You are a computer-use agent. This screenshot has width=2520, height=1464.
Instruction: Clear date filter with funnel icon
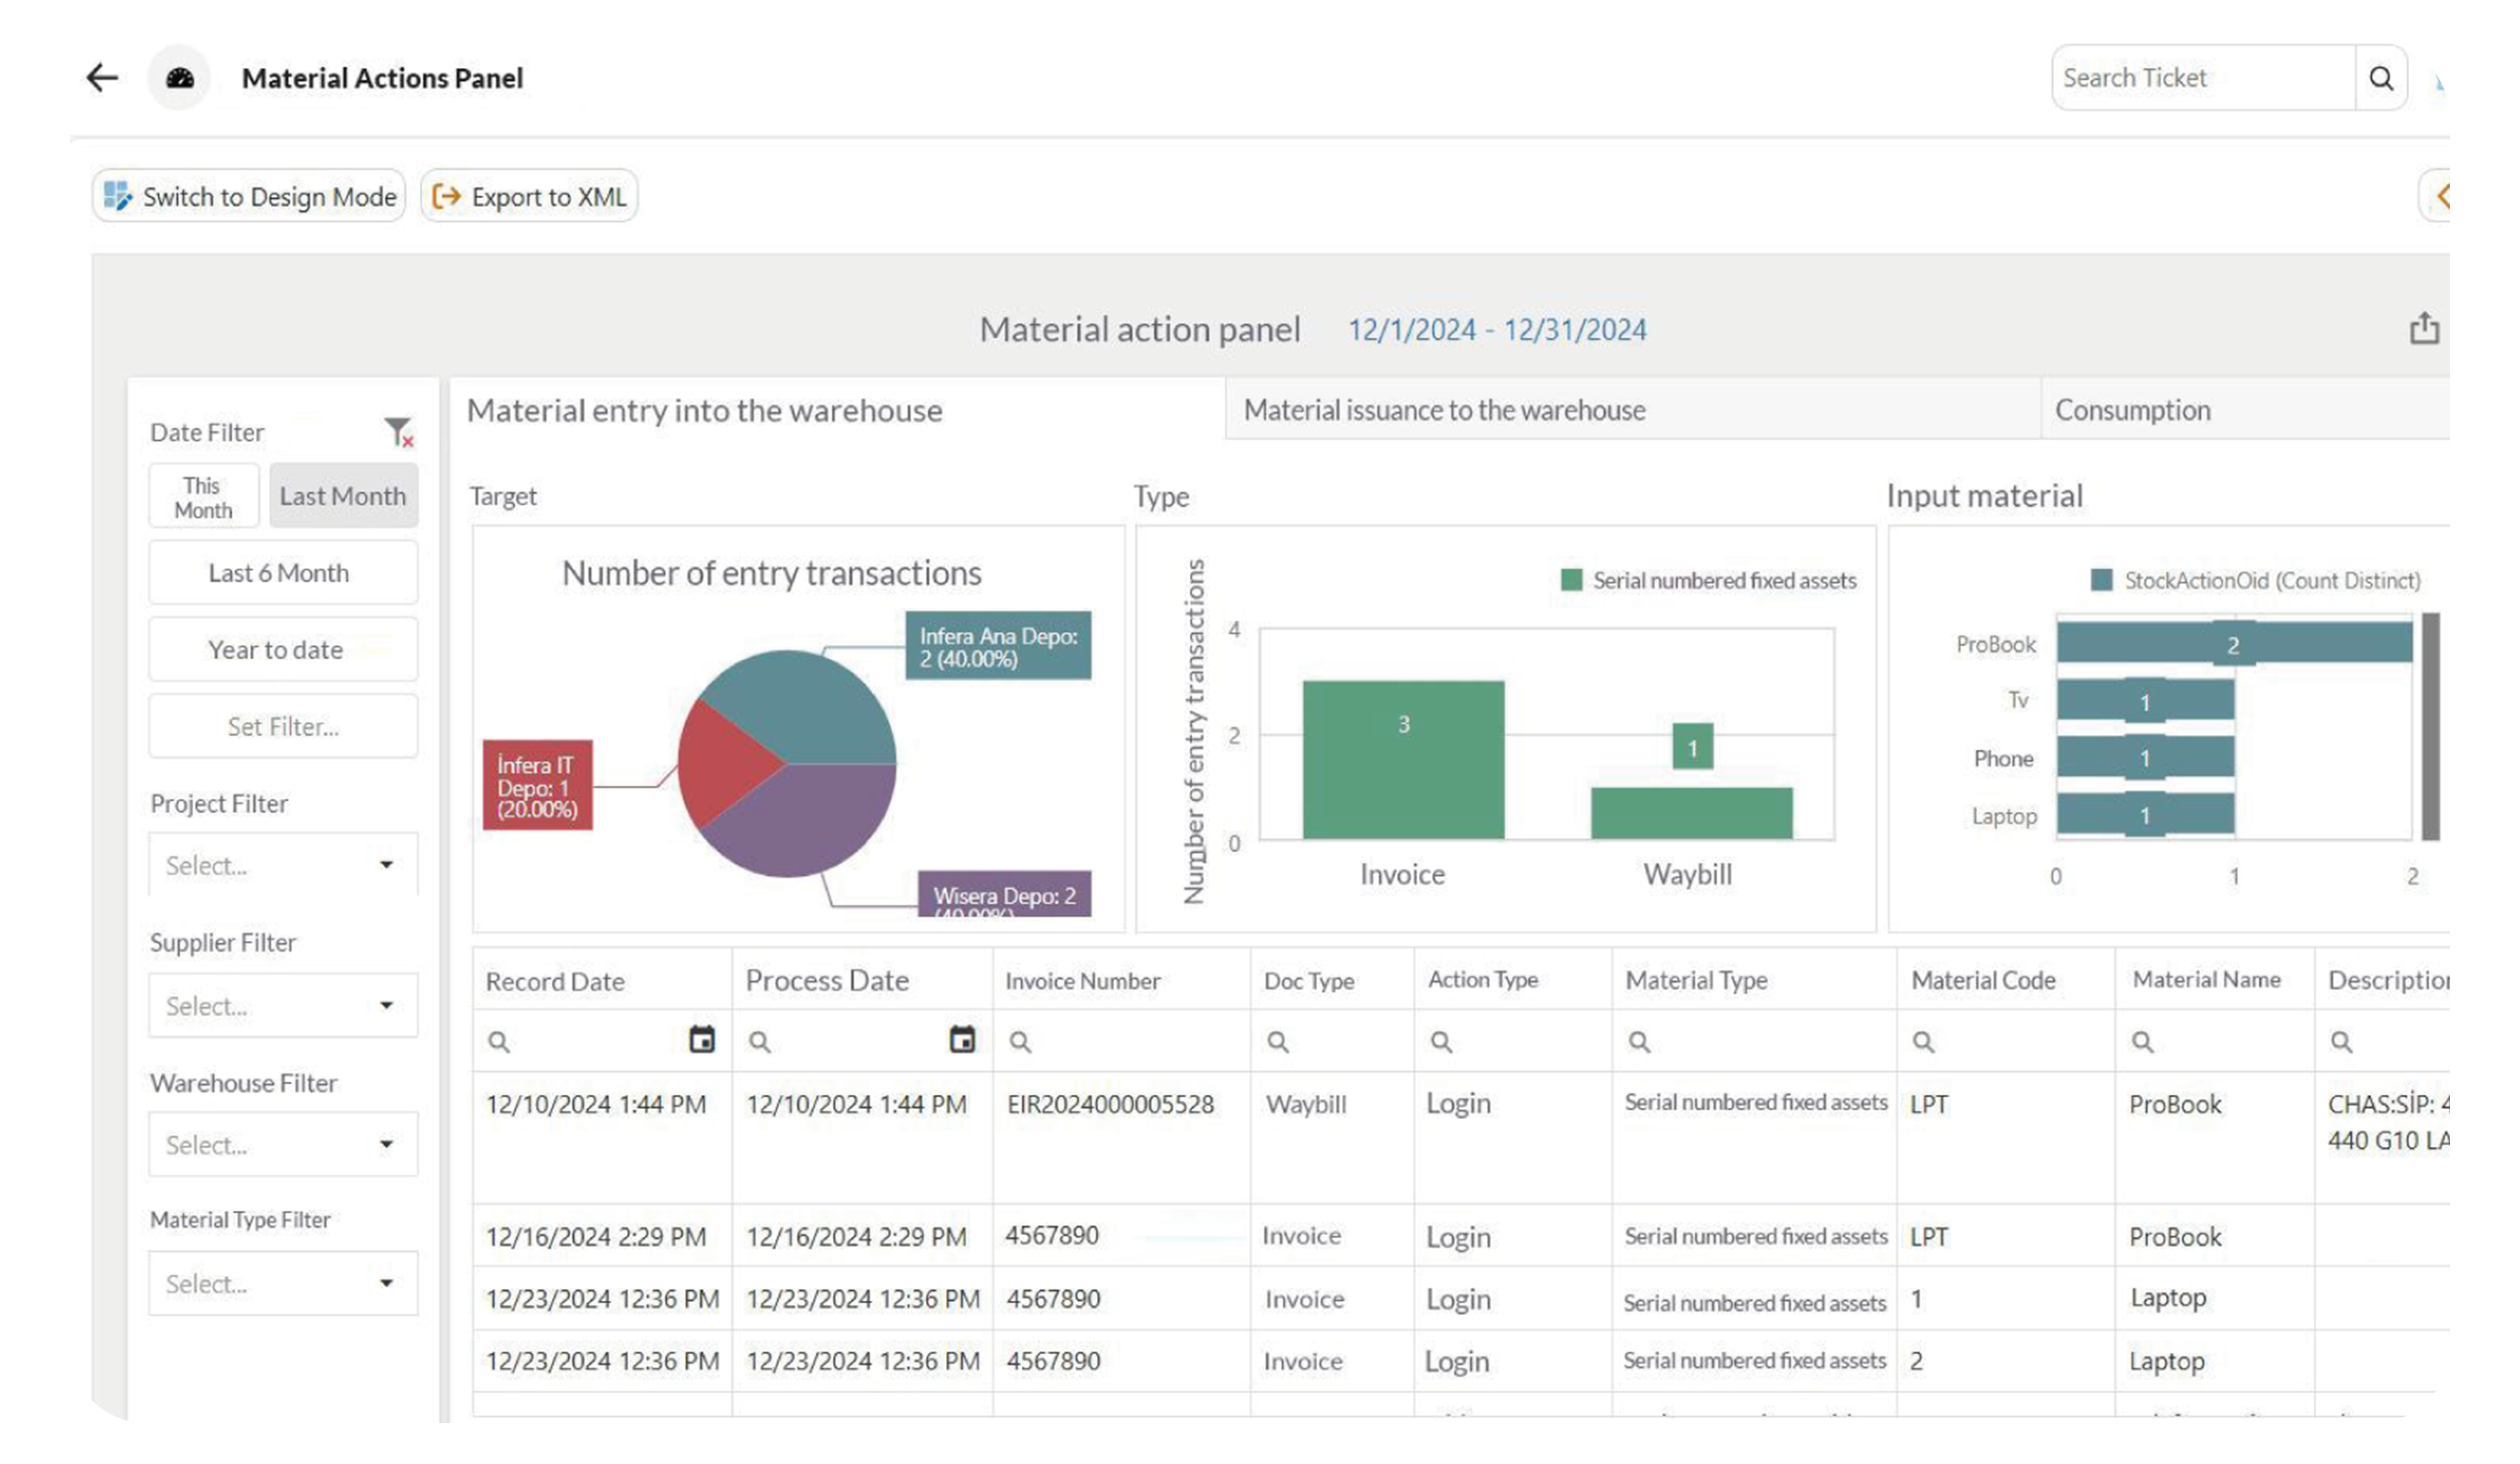(x=399, y=432)
